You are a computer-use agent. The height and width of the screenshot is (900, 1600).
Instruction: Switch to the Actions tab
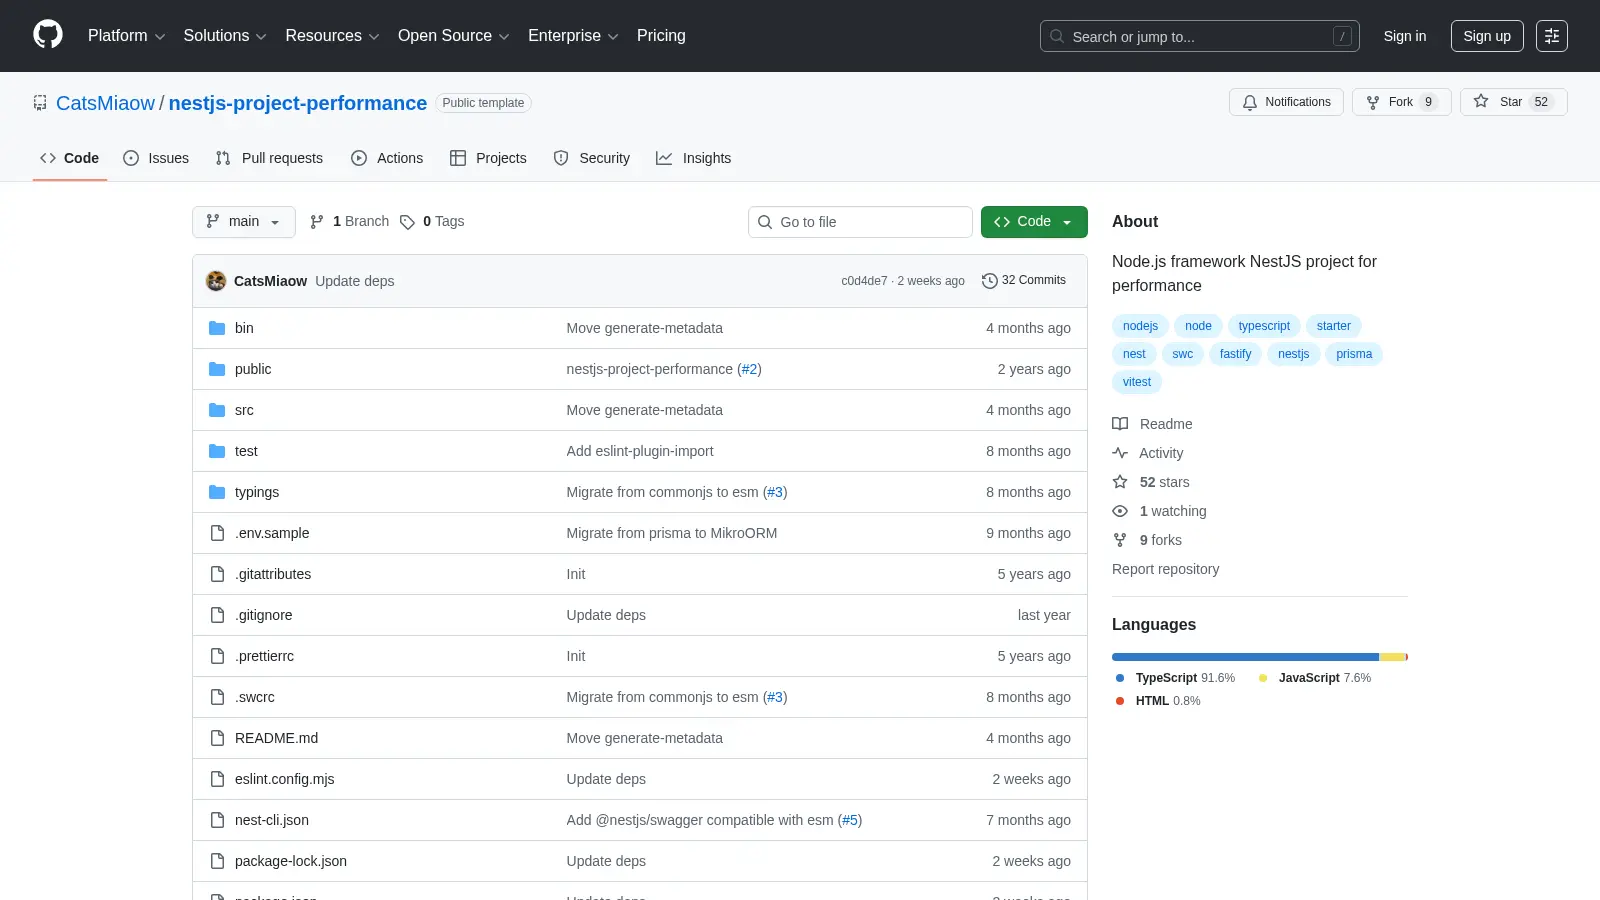pos(387,158)
